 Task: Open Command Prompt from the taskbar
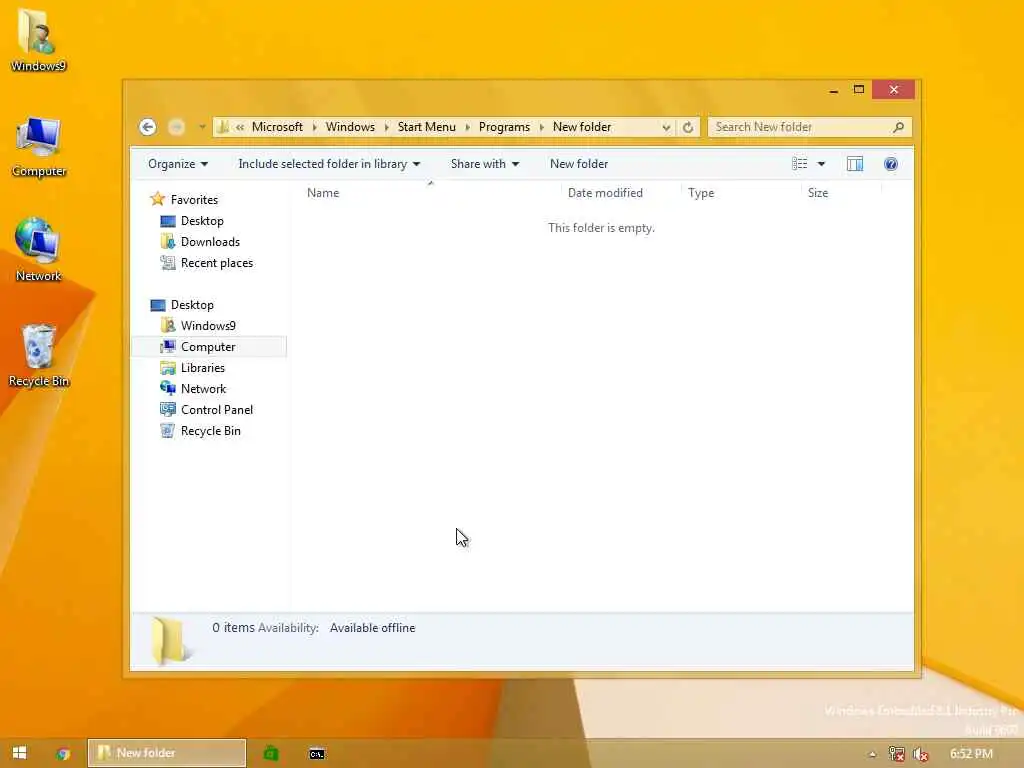(317, 754)
